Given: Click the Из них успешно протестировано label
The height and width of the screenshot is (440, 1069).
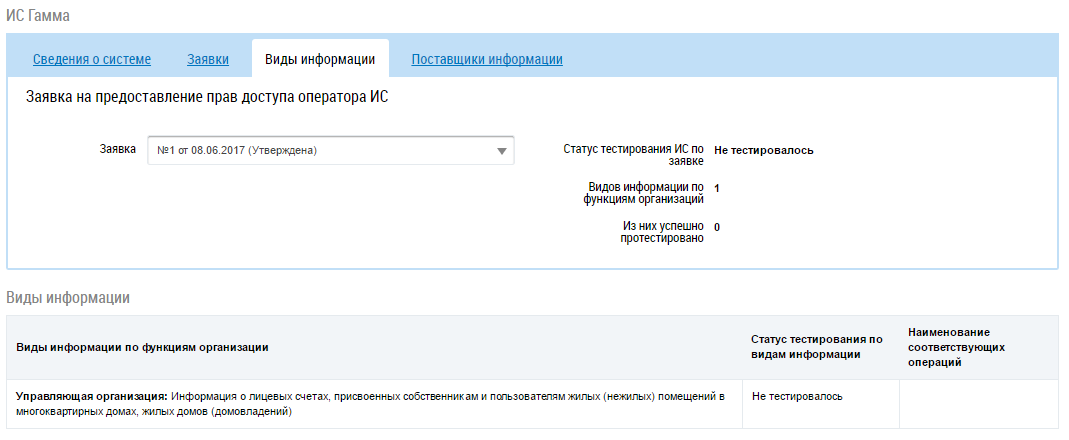Looking at the screenshot, I should pyautogui.click(x=663, y=232).
